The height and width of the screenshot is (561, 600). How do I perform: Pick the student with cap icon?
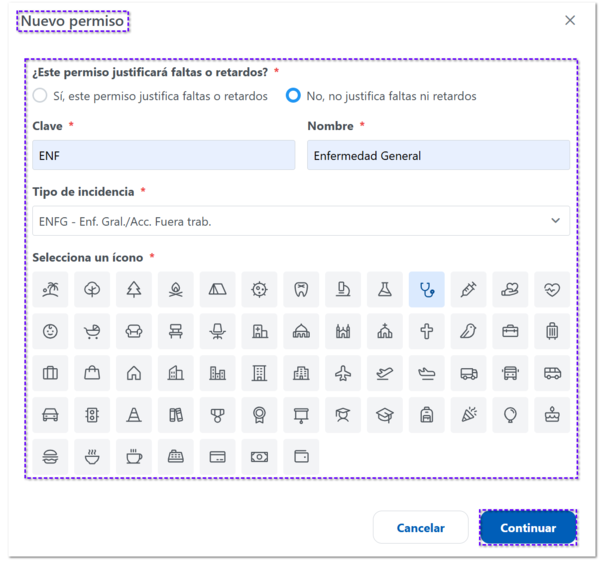pyautogui.click(x=343, y=415)
